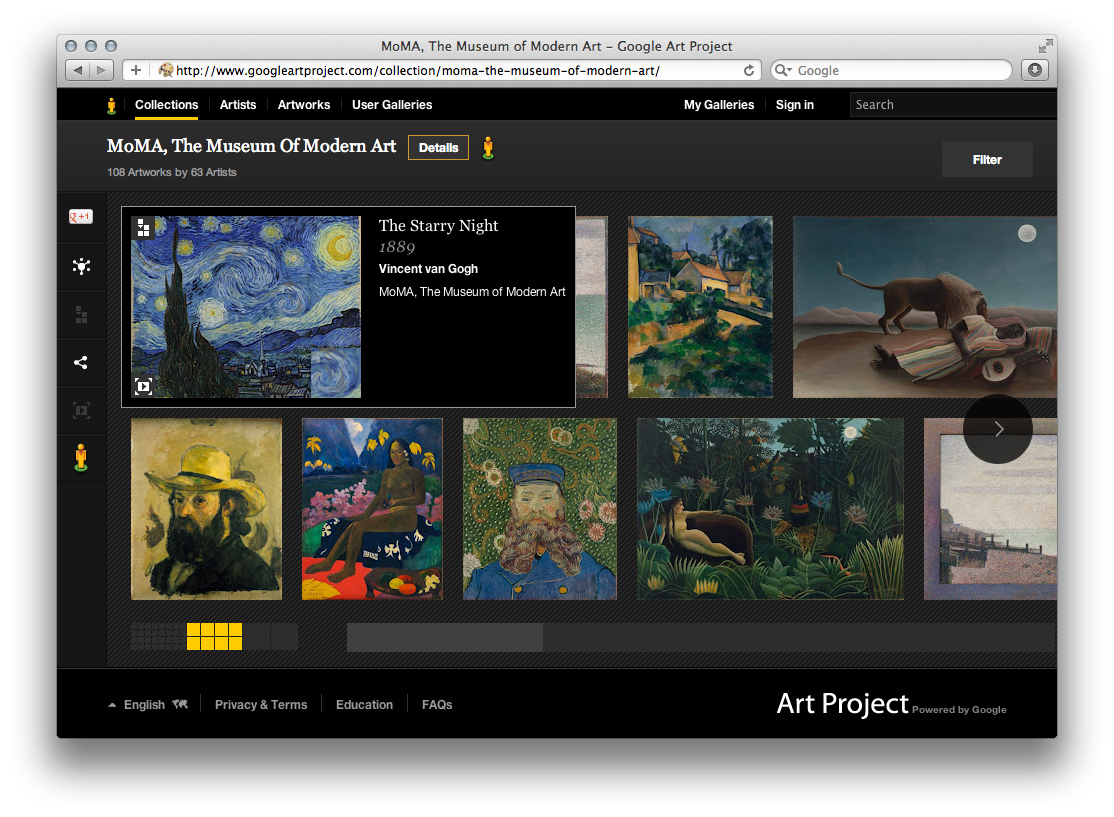This screenshot has height=817, width=1114.
Task: Open the User Galleries menu item
Action: (x=391, y=105)
